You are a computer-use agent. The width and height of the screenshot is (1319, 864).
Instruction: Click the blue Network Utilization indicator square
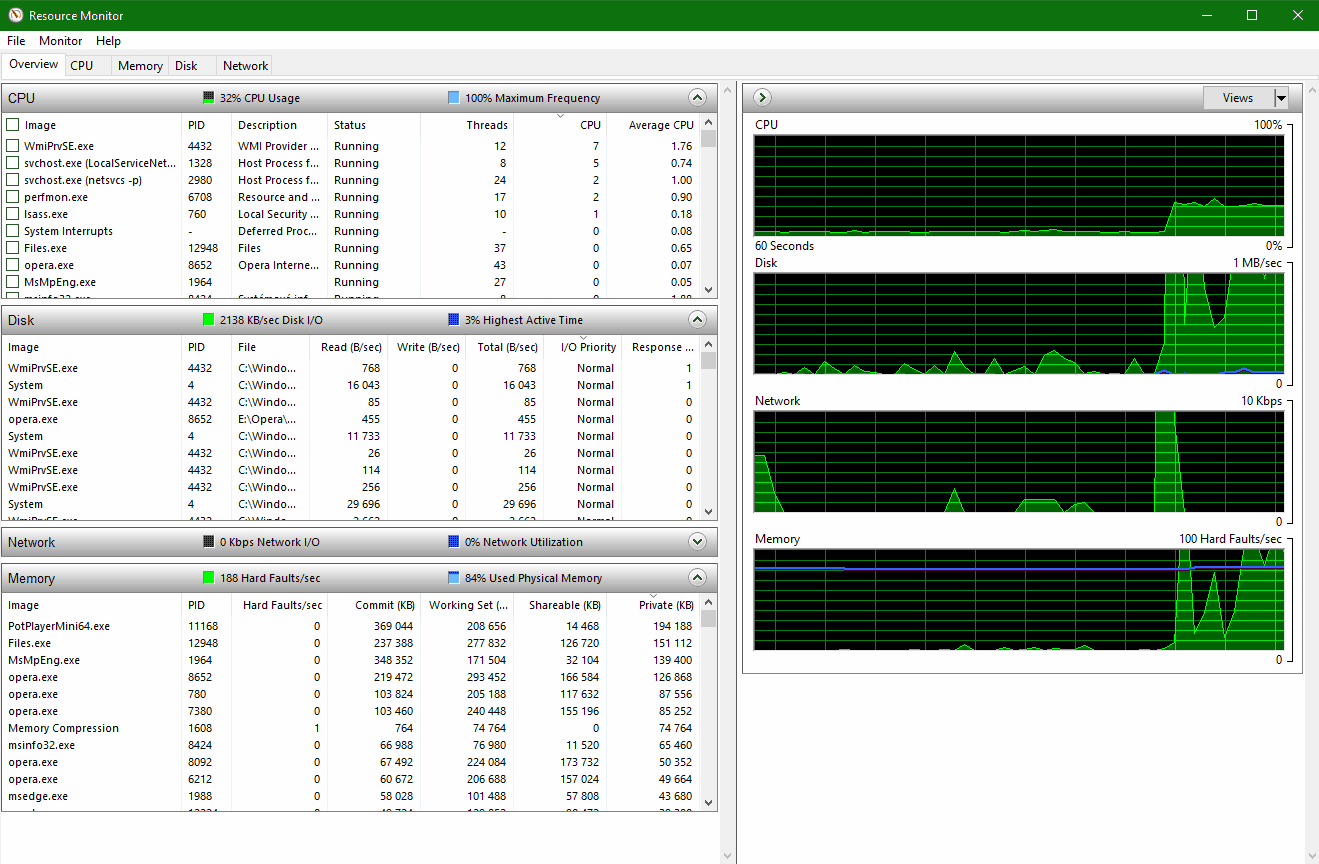pos(454,542)
